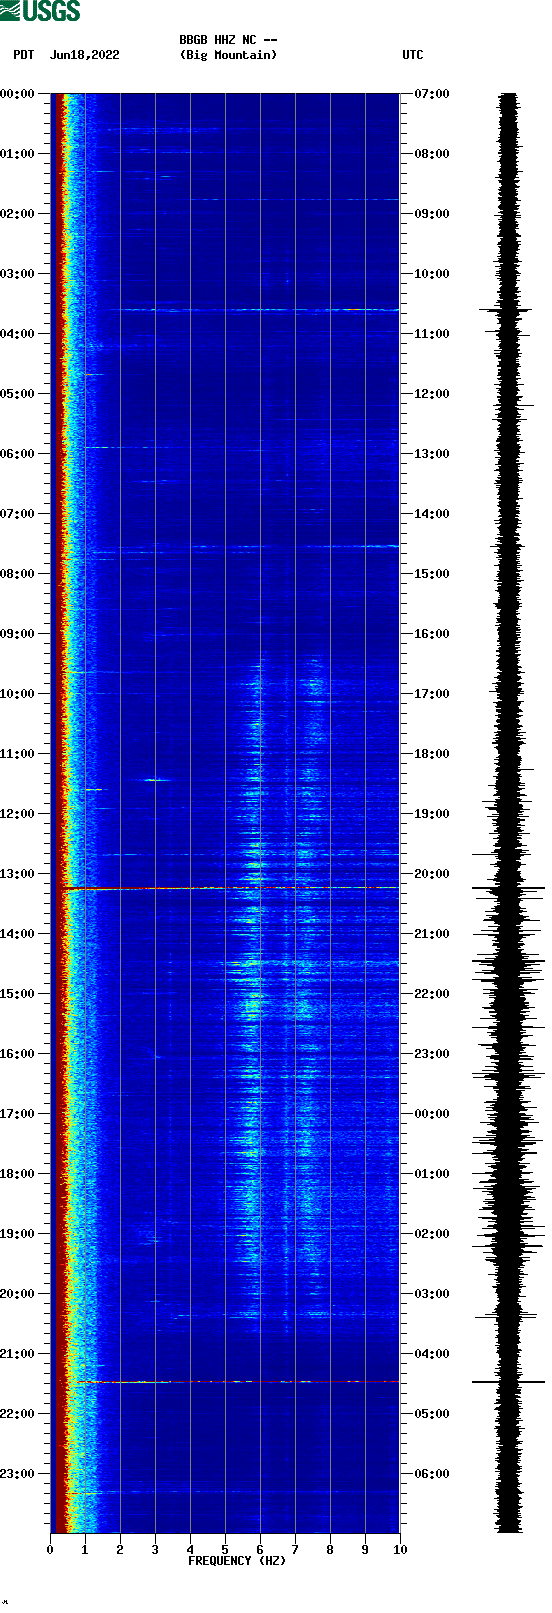The height and width of the screenshot is (1613, 552).
Task: Click the frequency axis tick label 7
Action: coord(295,1550)
